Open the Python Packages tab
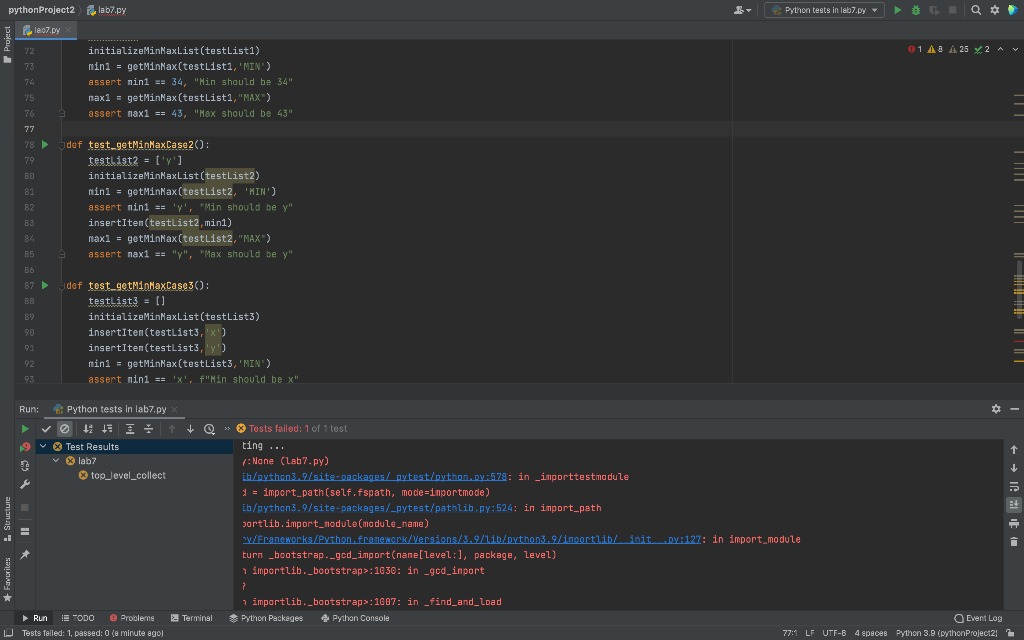The height and width of the screenshot is (640, 1024). (x=266, y=618)
